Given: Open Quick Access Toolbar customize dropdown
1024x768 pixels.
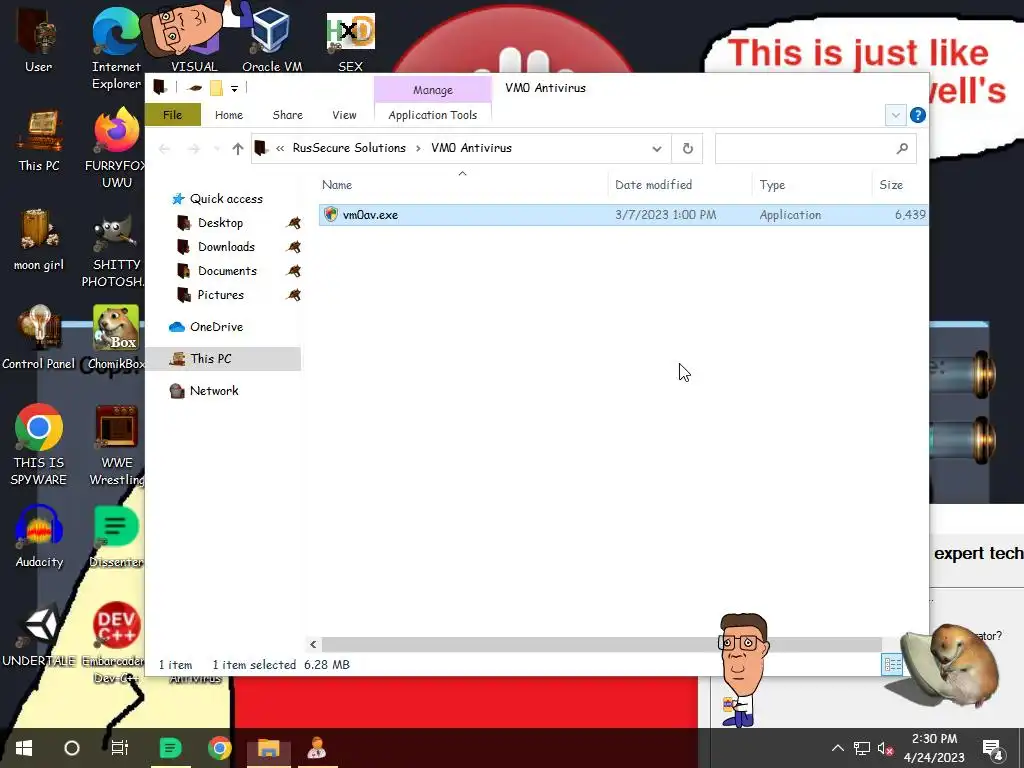Looking at the screenshot, I should click(234, 88).
